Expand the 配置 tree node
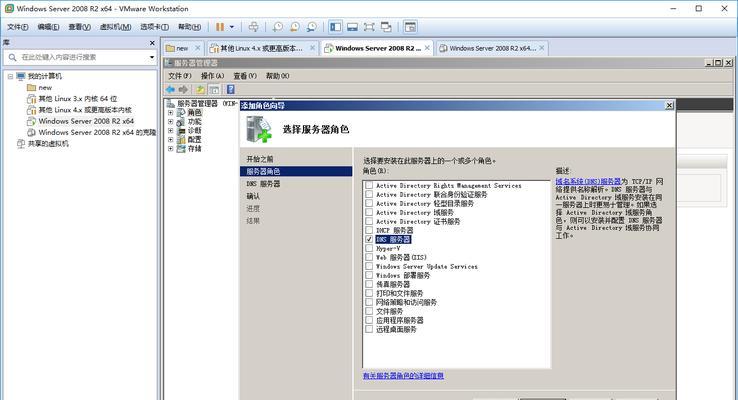This screenshot has width=738, height=400. point(170,140)
